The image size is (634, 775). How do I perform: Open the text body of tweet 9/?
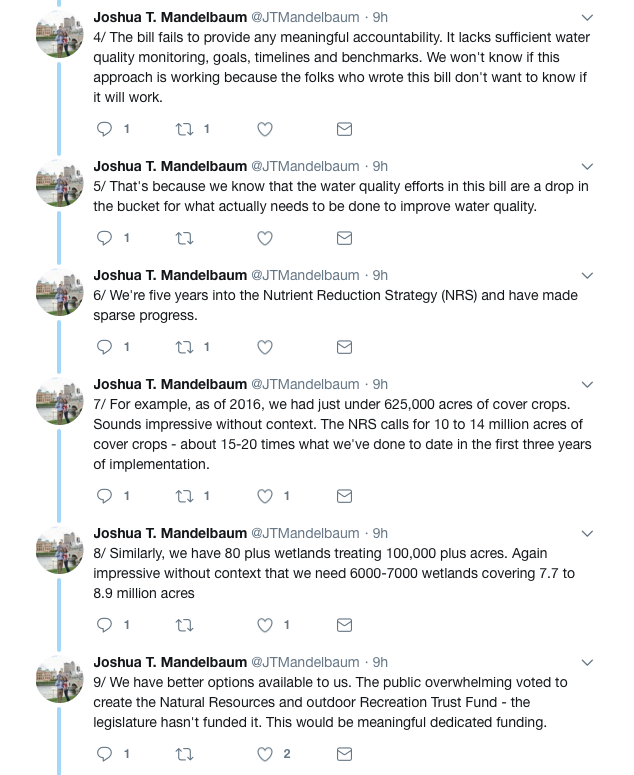[x=330, y=702]
